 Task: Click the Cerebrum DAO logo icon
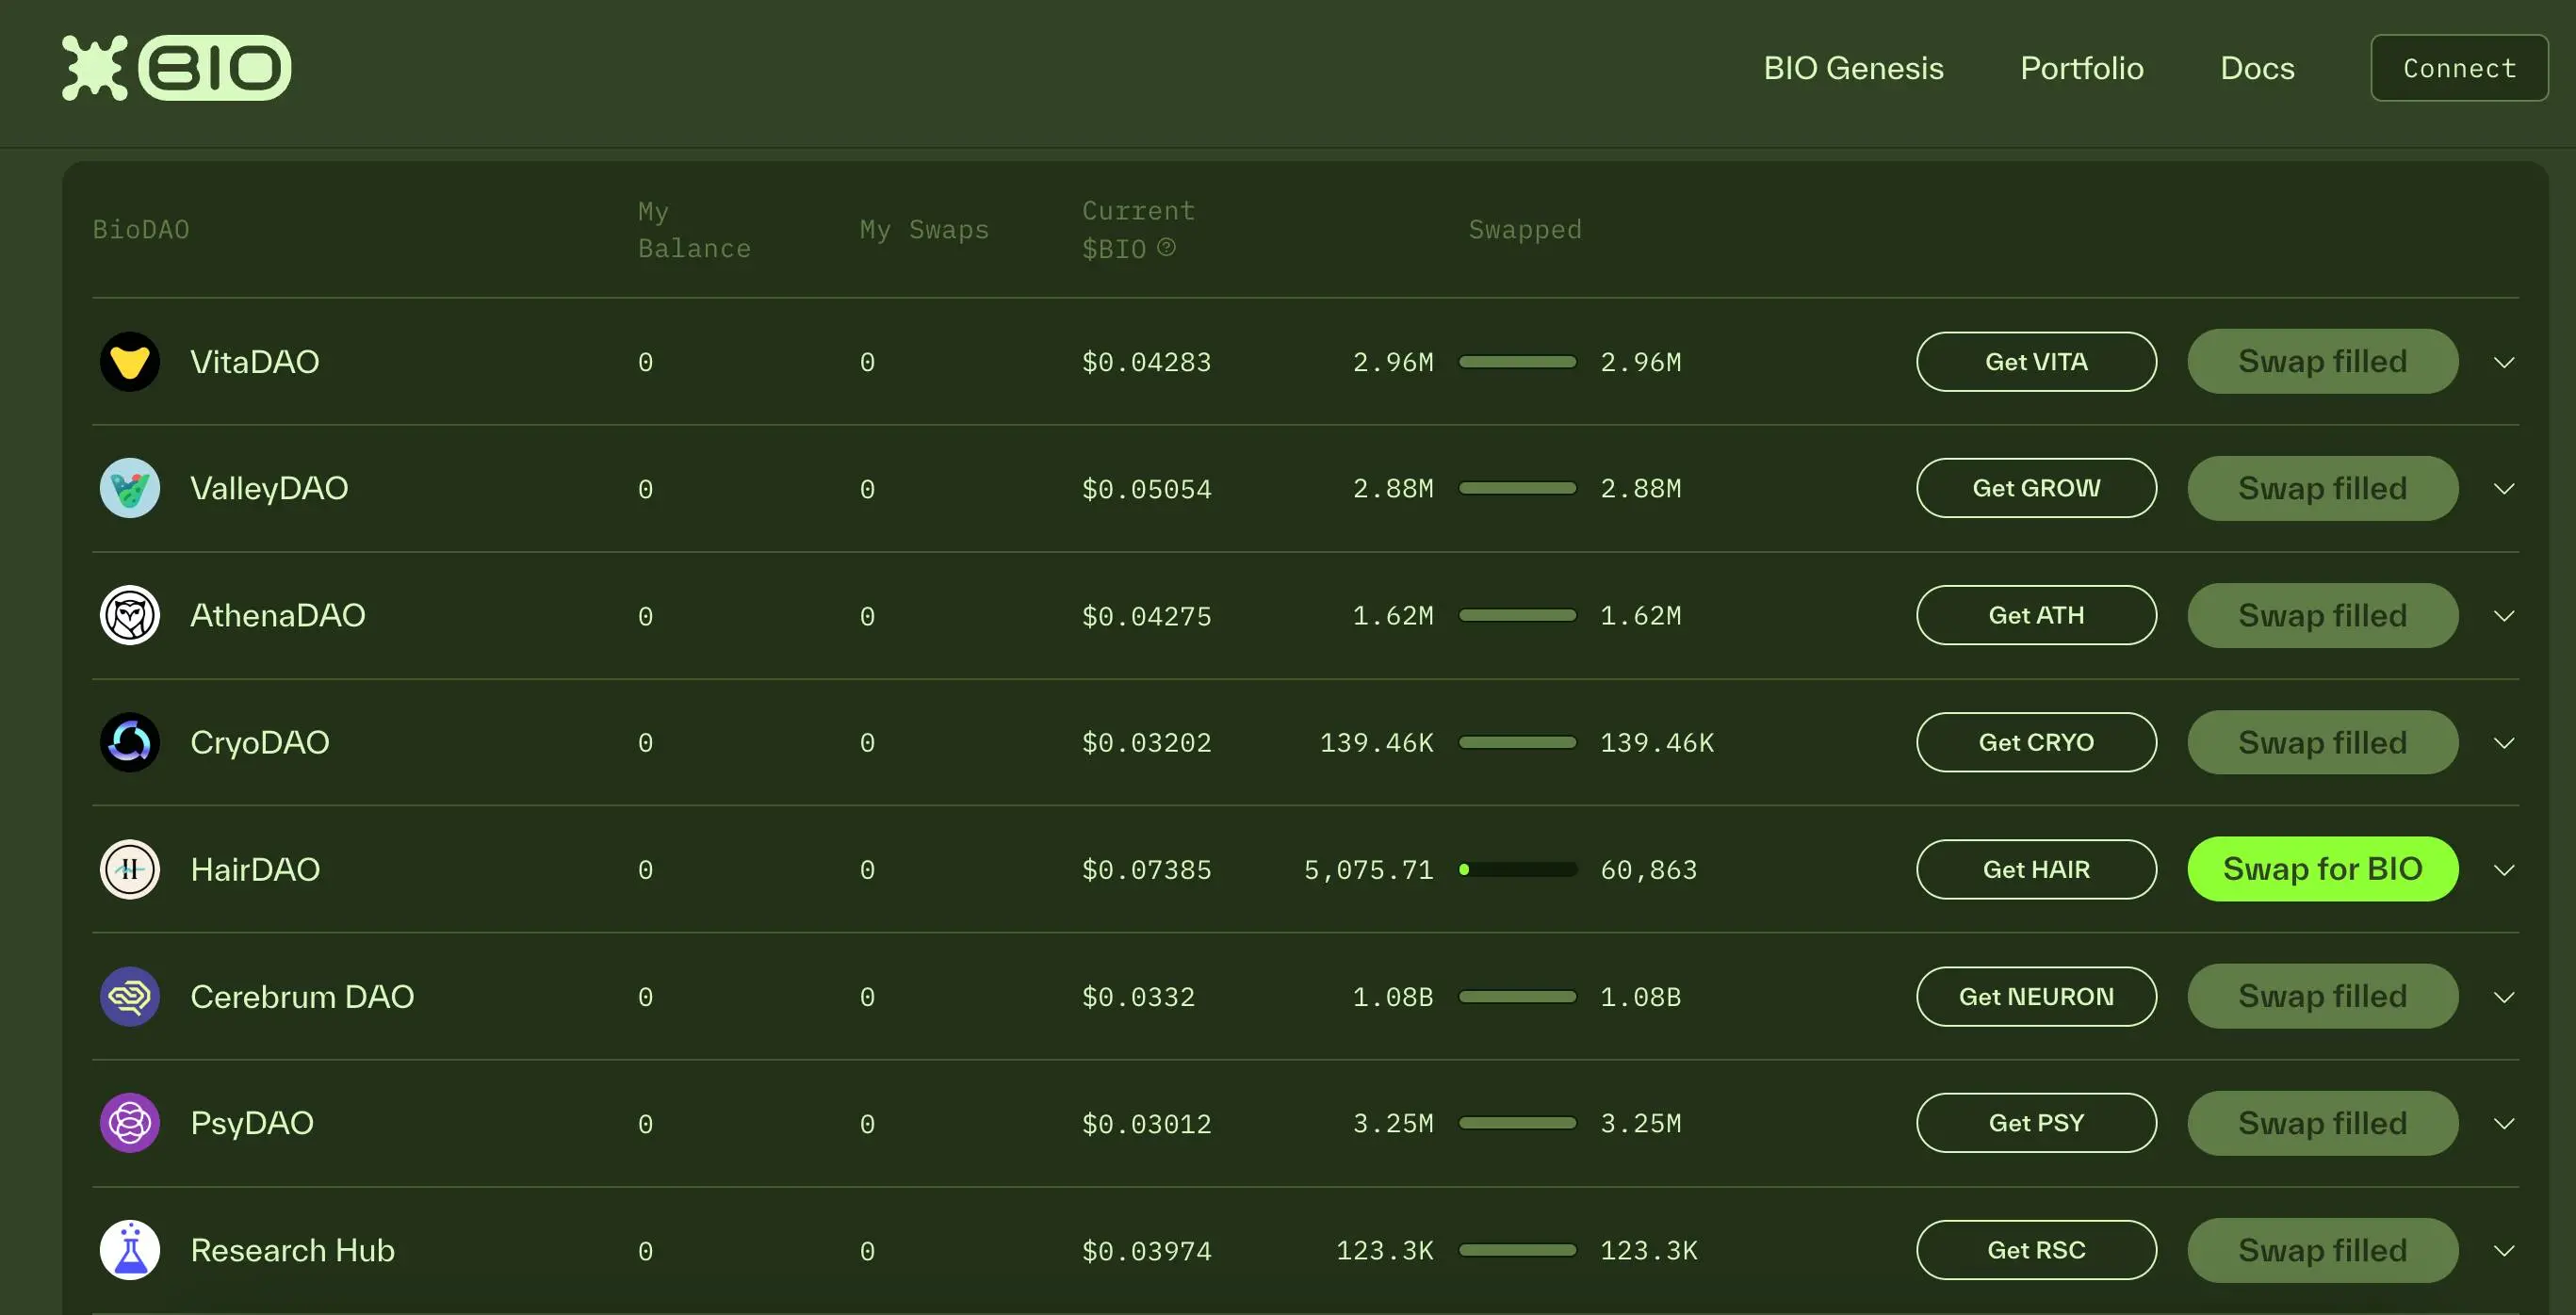tap(129, 997)
